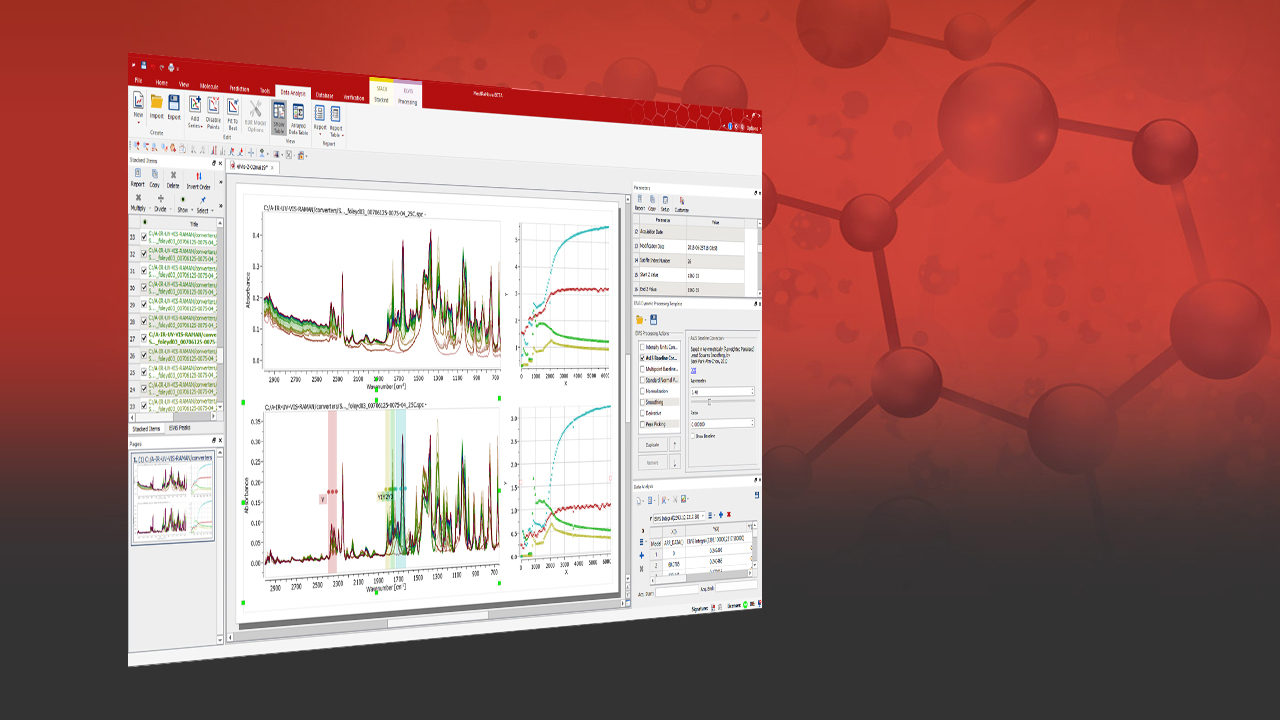This screenshot has width=1280, height=720.
Task: Click the Edit Model Options icon
Action: click(x=256, y=107)
